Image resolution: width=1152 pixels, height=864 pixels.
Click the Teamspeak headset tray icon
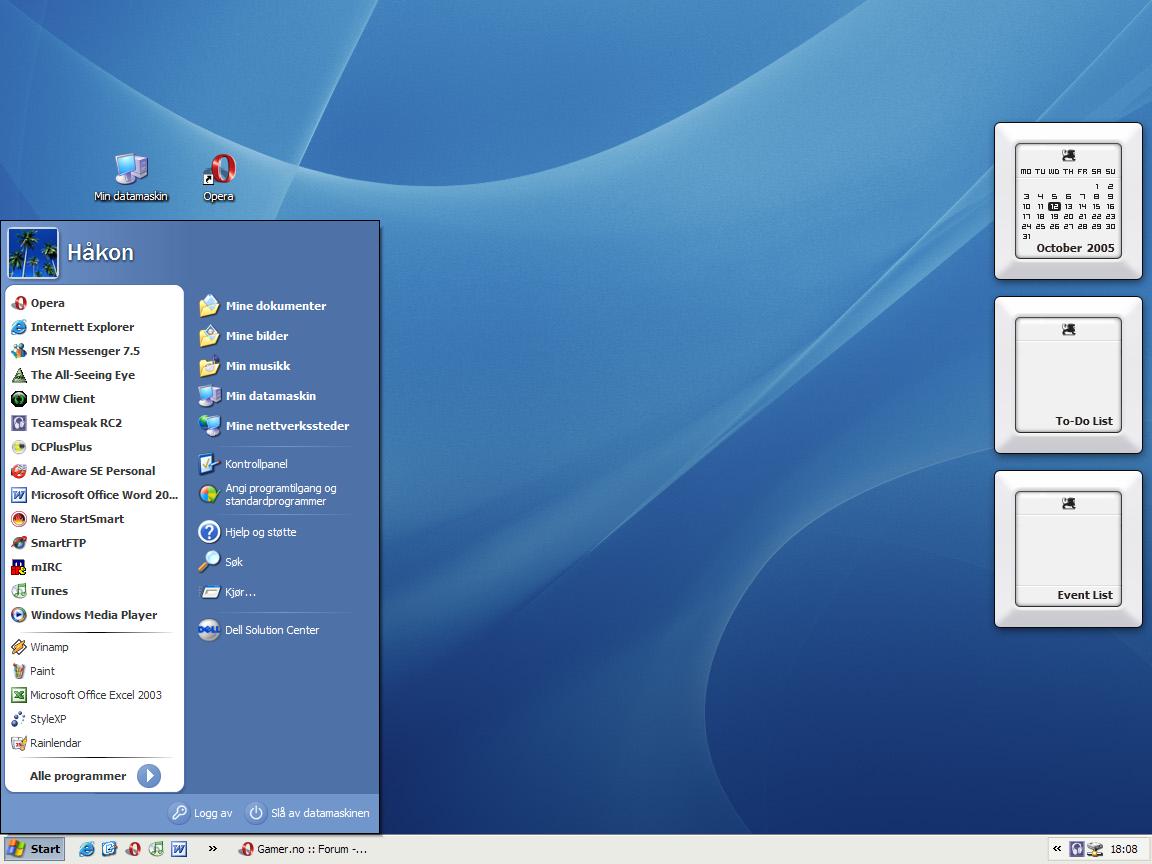[1076, 849]
